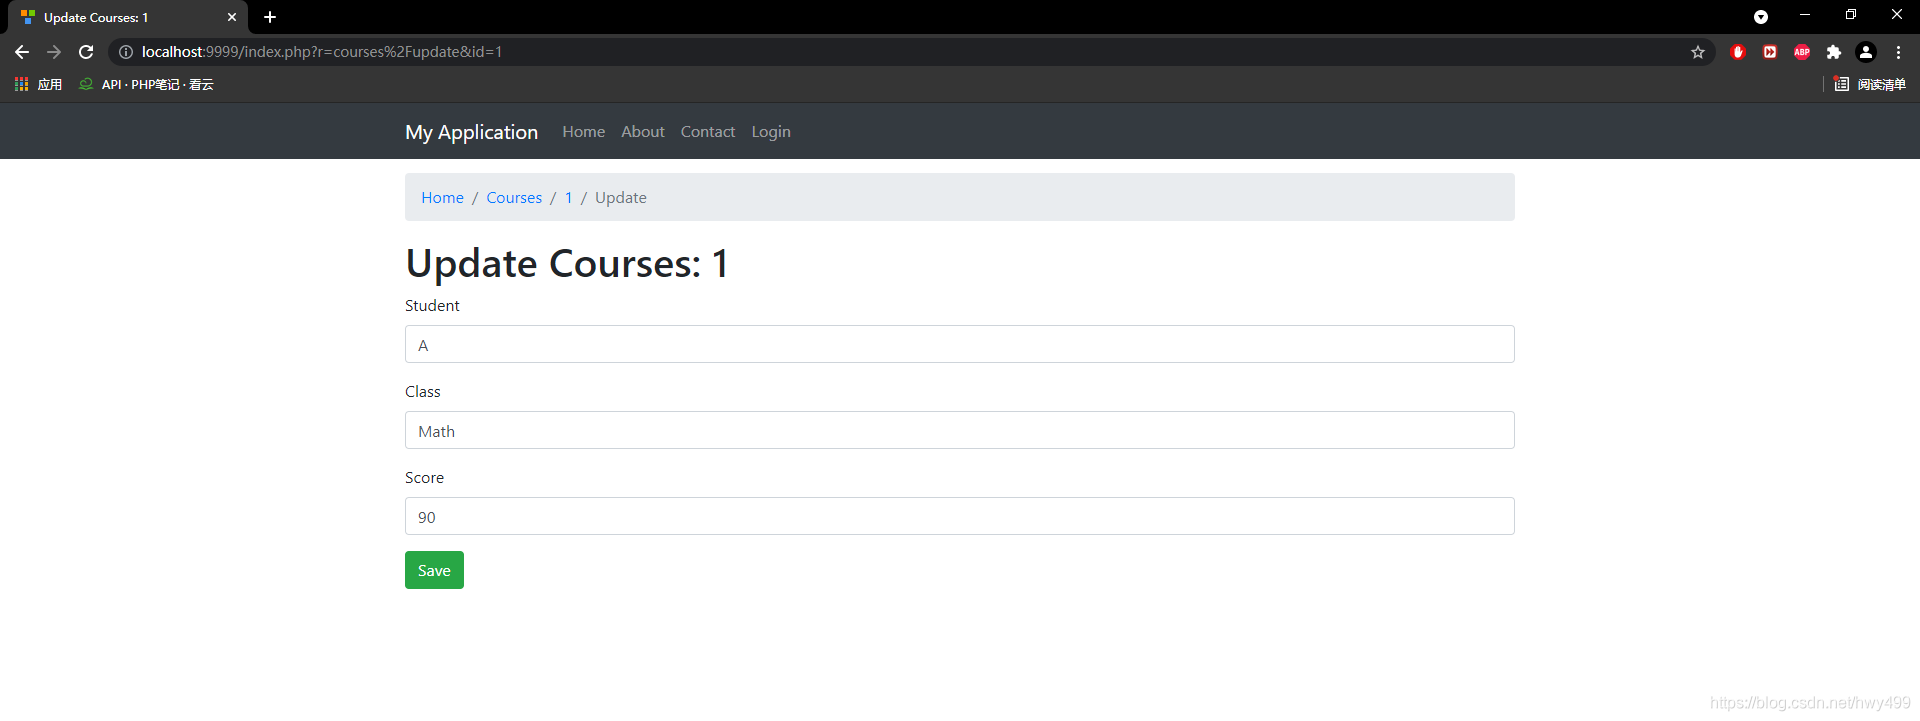This screenshot has width=1920, height=721.
Task: Open the ABP Adblock Plus extension
Action: (1802, 52)
